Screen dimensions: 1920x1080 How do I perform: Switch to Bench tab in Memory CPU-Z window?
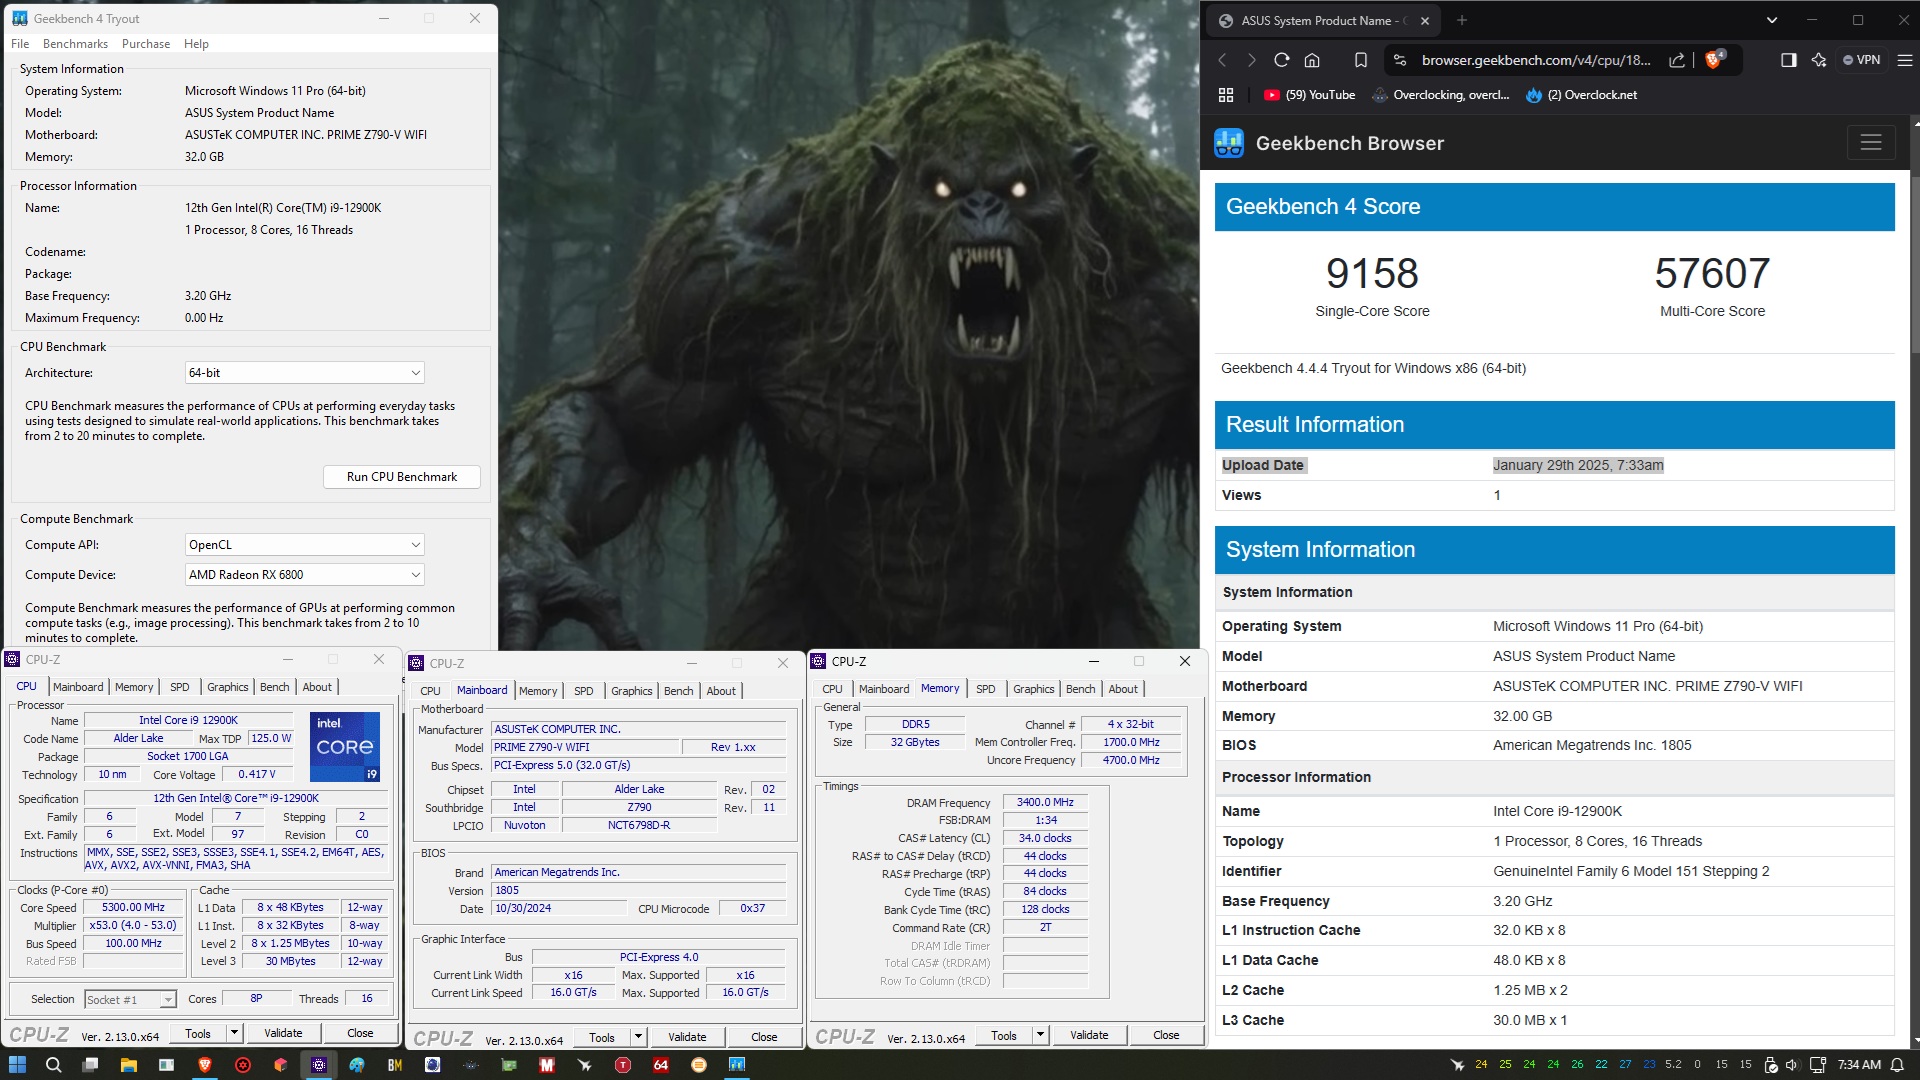(x=1080, y=689)
